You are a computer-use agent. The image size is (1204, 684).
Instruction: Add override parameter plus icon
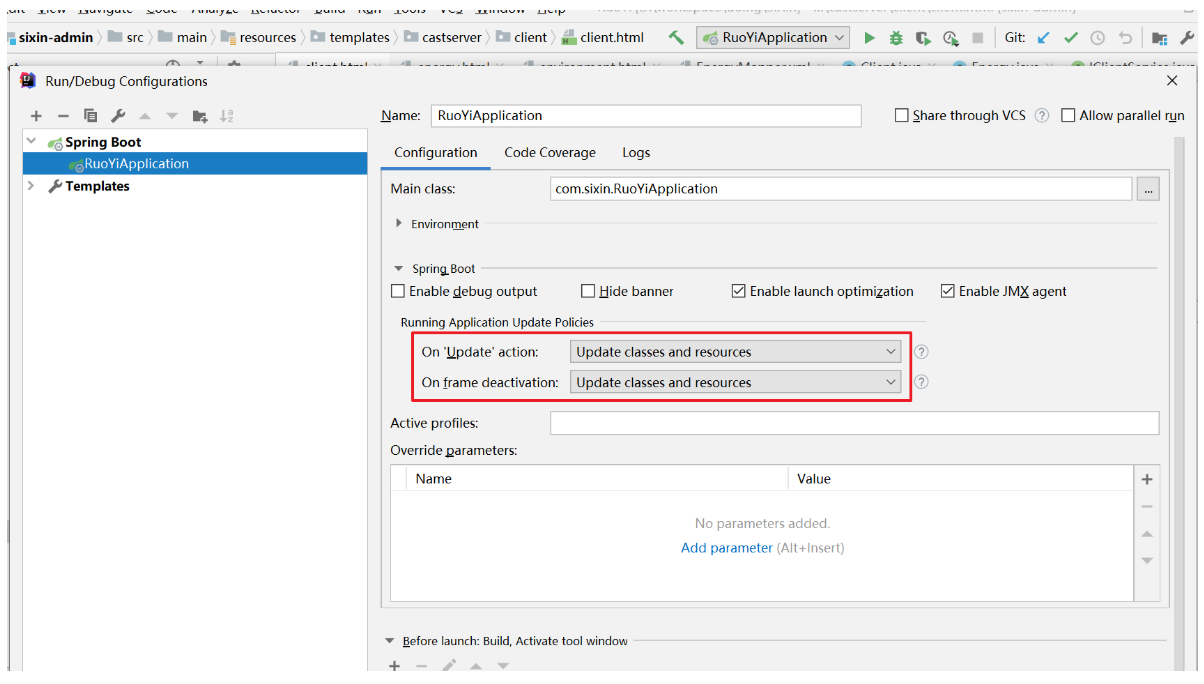coord(1147,479)
